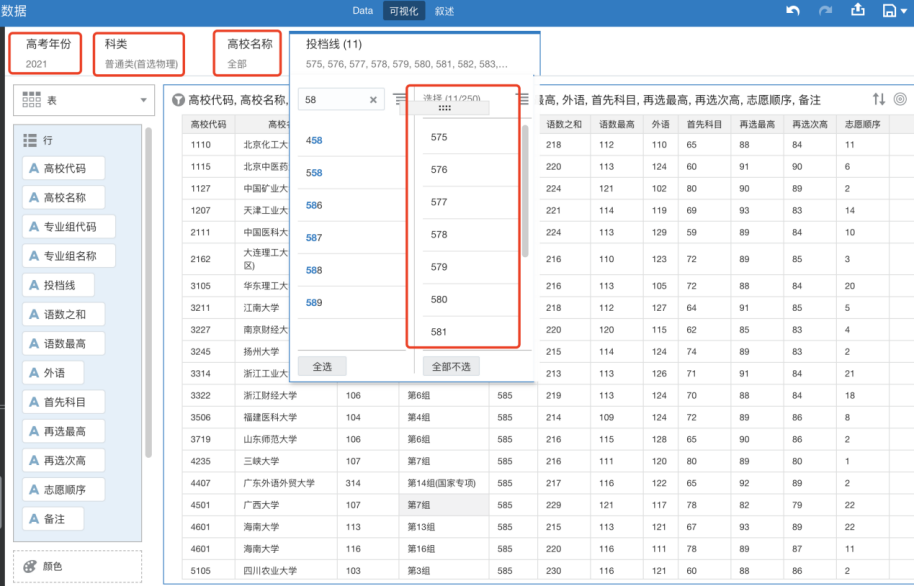Click the filter funnel icon above the table

[178, 100]
